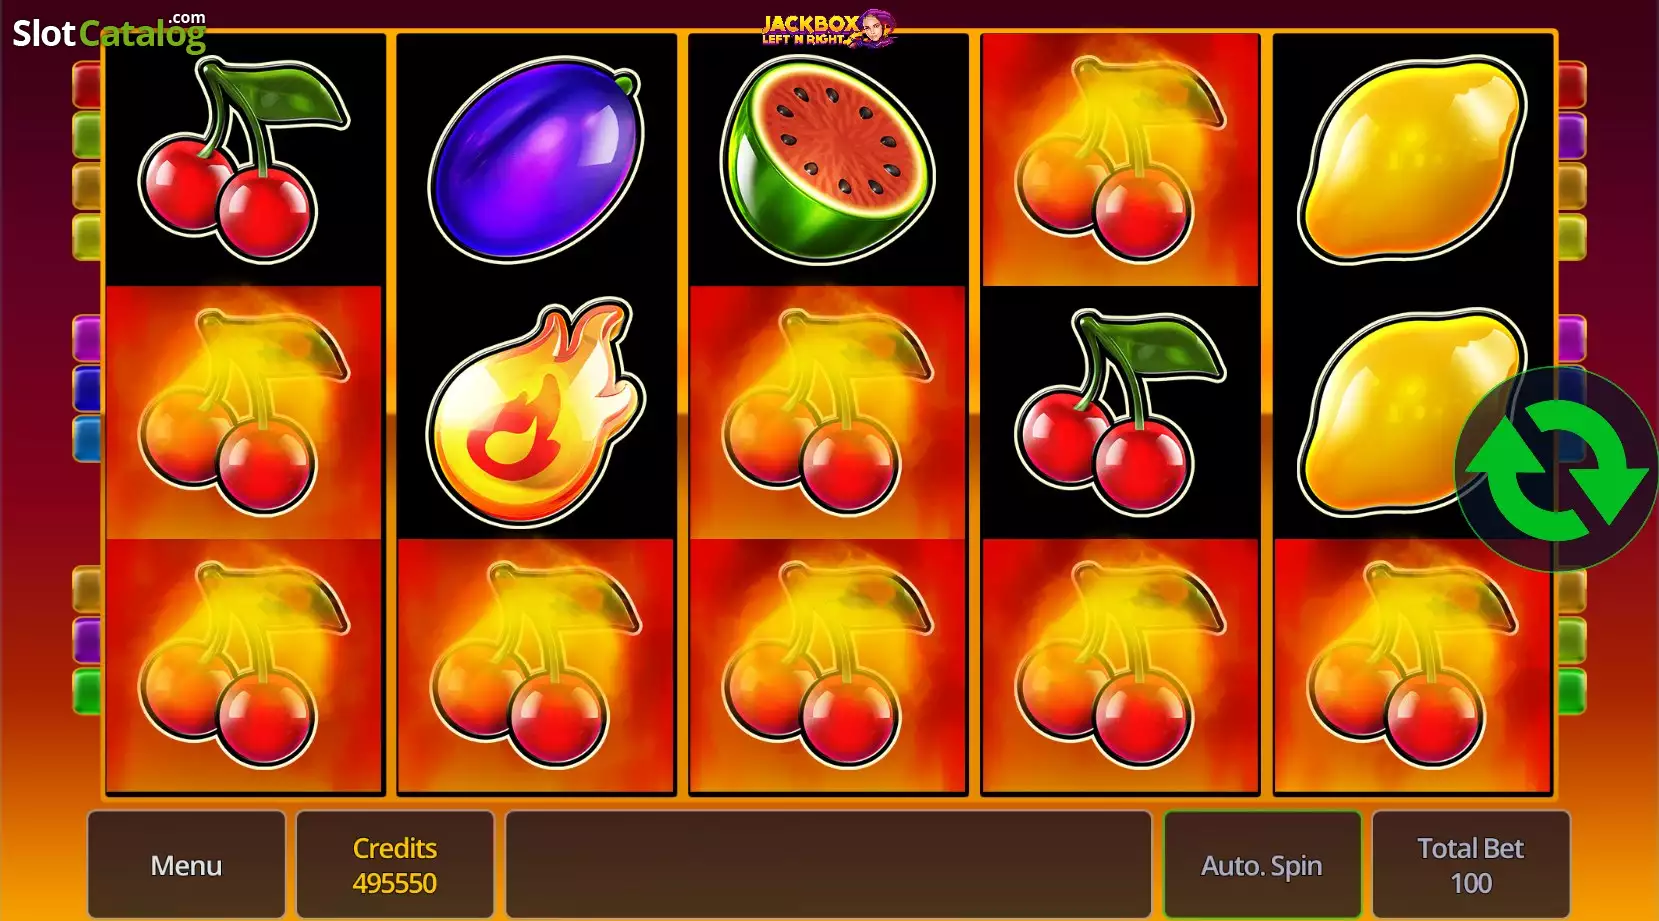Click the Credits 495550 display

coord(395,865)
